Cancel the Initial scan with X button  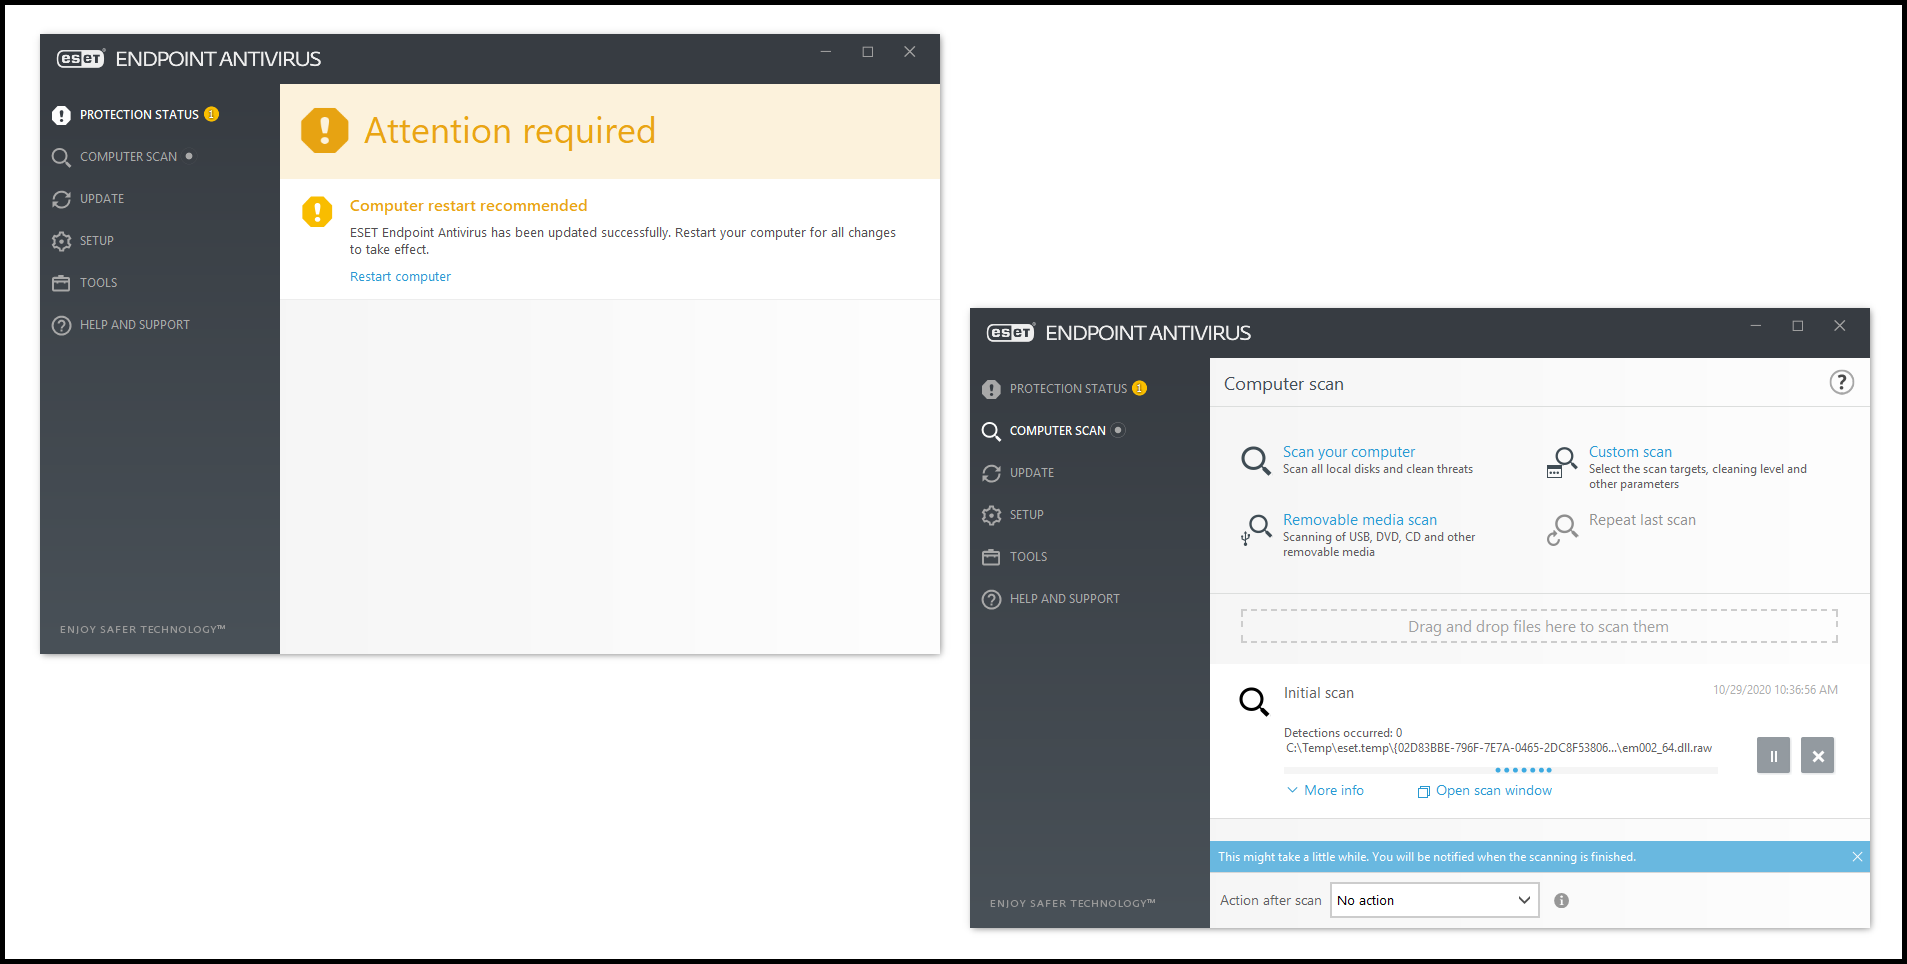coord(1818,756)
